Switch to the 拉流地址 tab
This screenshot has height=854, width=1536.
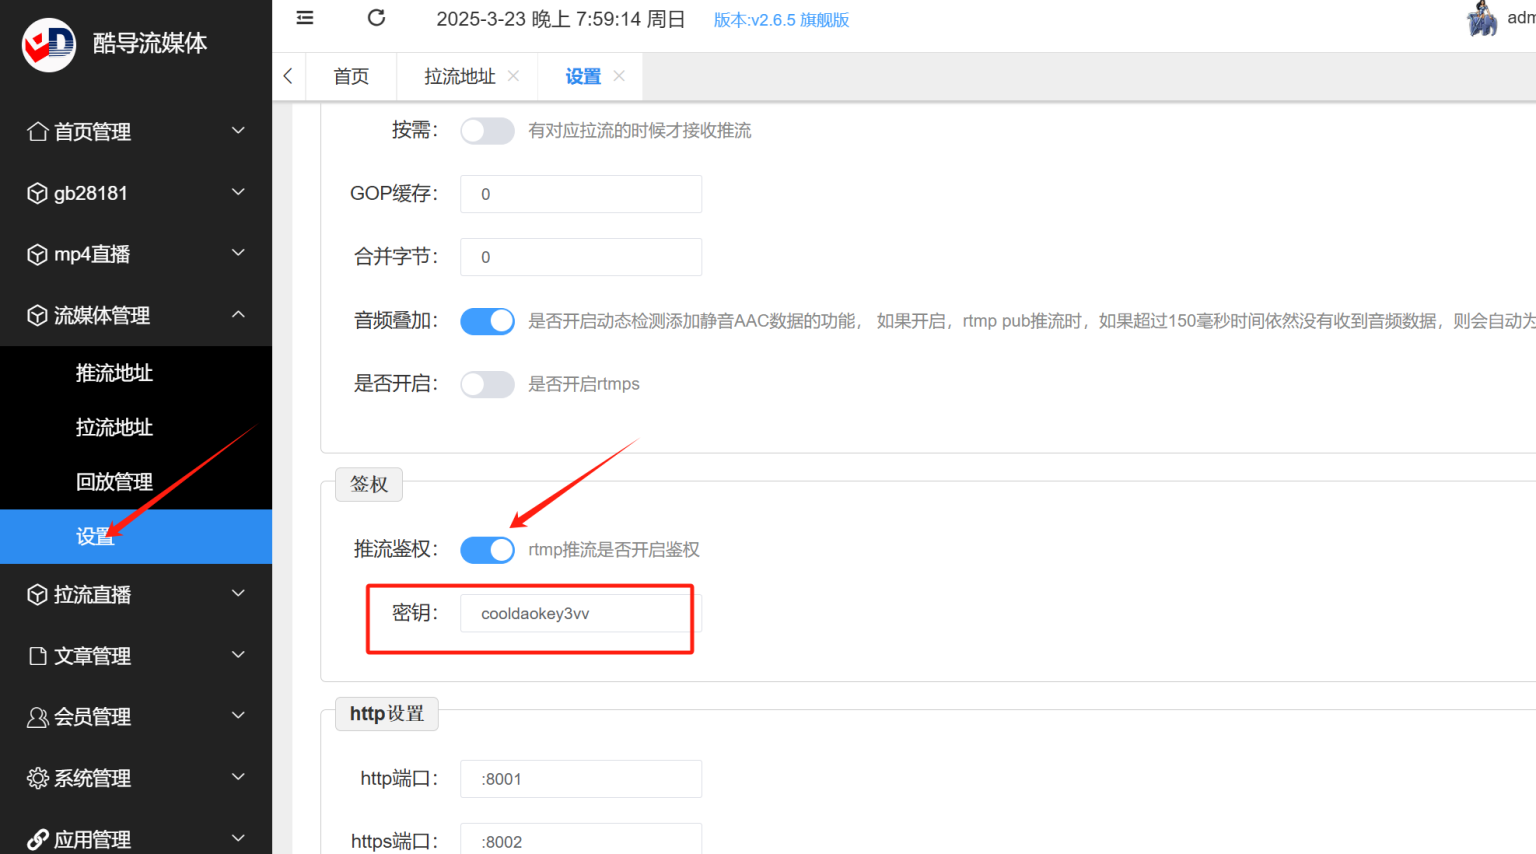[459, 77]
